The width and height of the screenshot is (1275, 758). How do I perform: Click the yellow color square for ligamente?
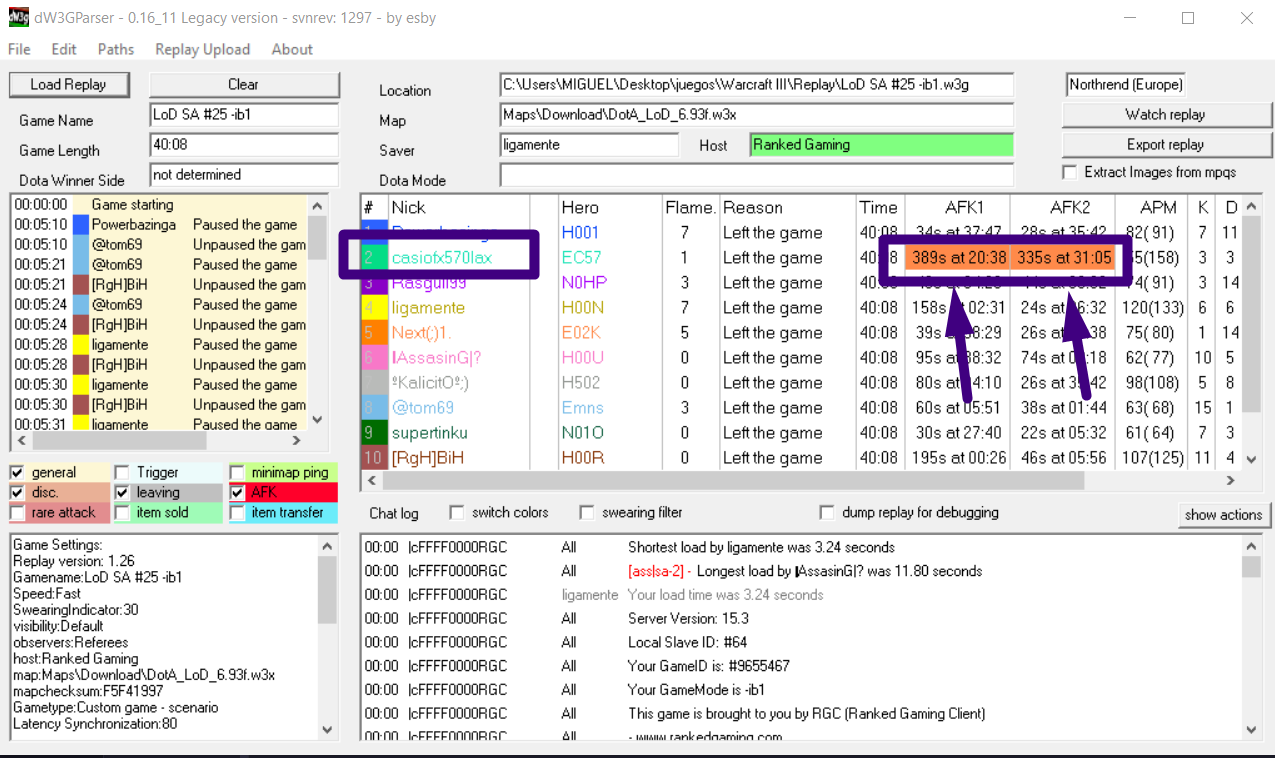(373, 308)
